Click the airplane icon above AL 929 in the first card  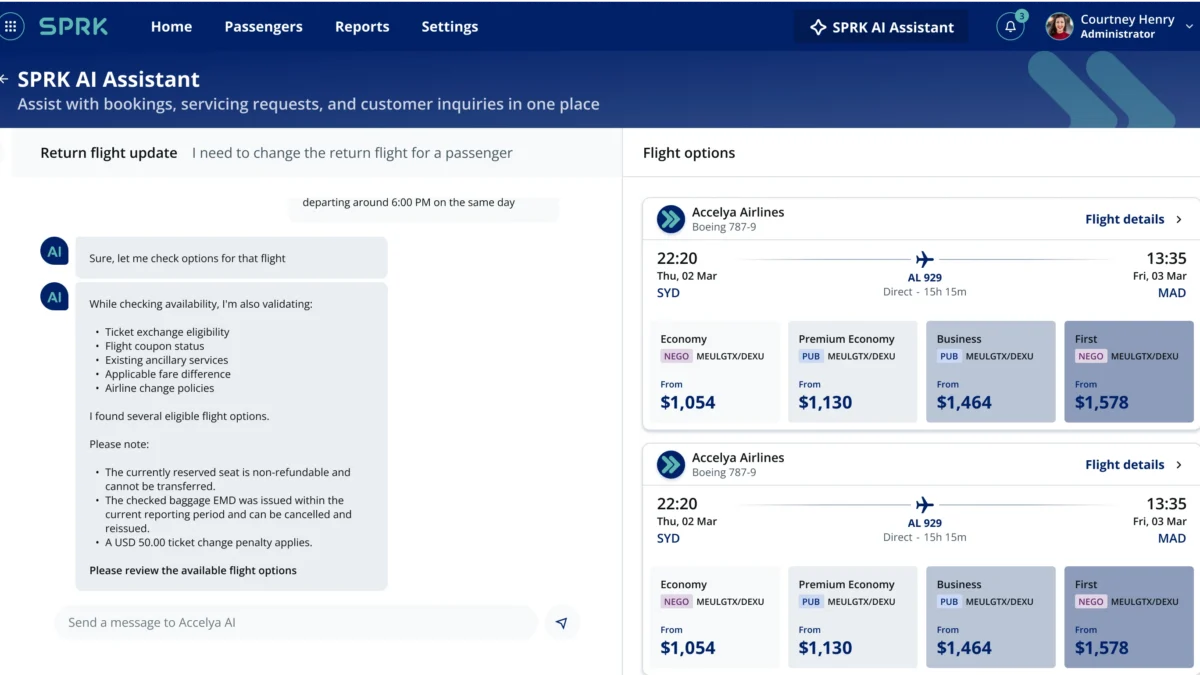[924, 259]
